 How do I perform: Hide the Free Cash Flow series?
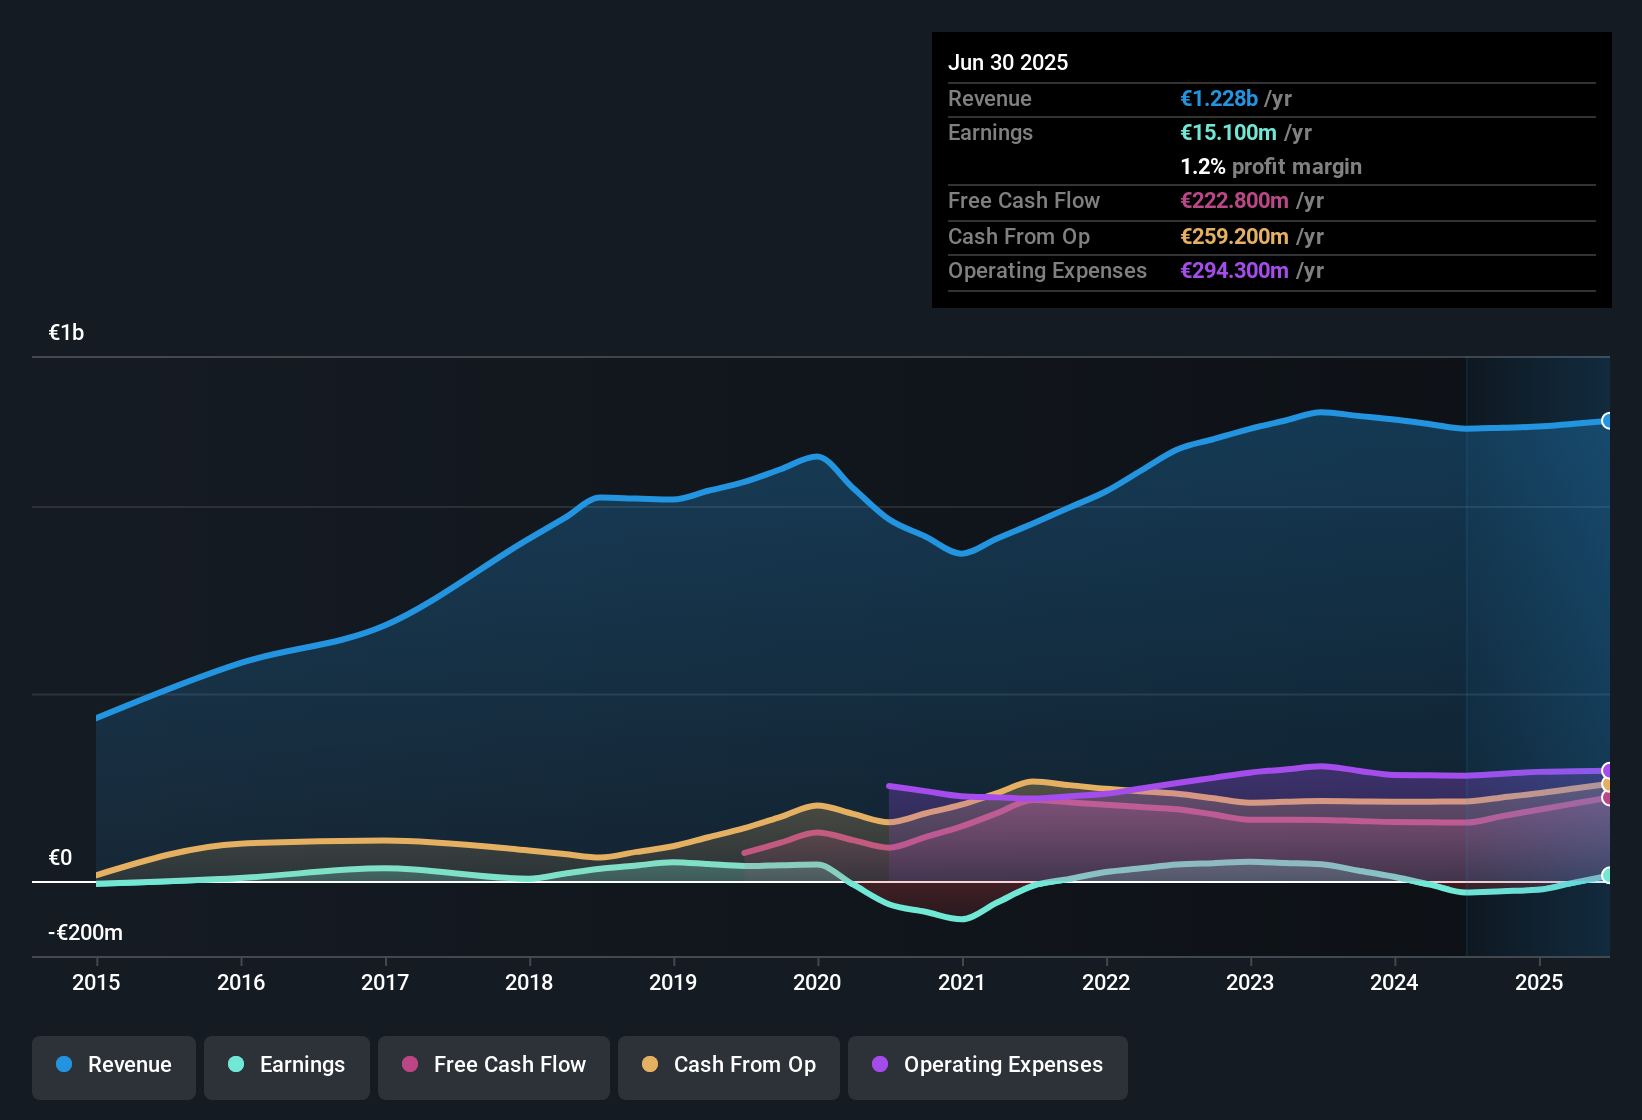pyautogui.click(x=493, y=1066)
